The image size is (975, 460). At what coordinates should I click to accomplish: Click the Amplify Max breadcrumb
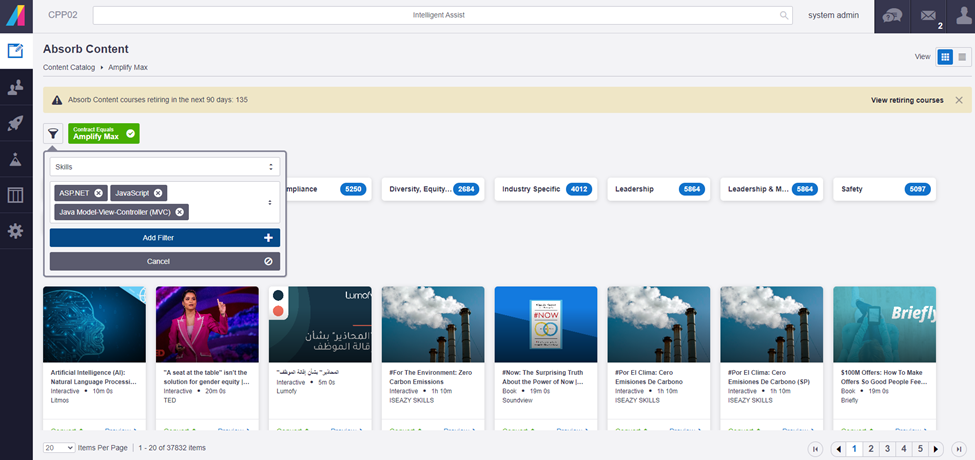click(127, 67)
